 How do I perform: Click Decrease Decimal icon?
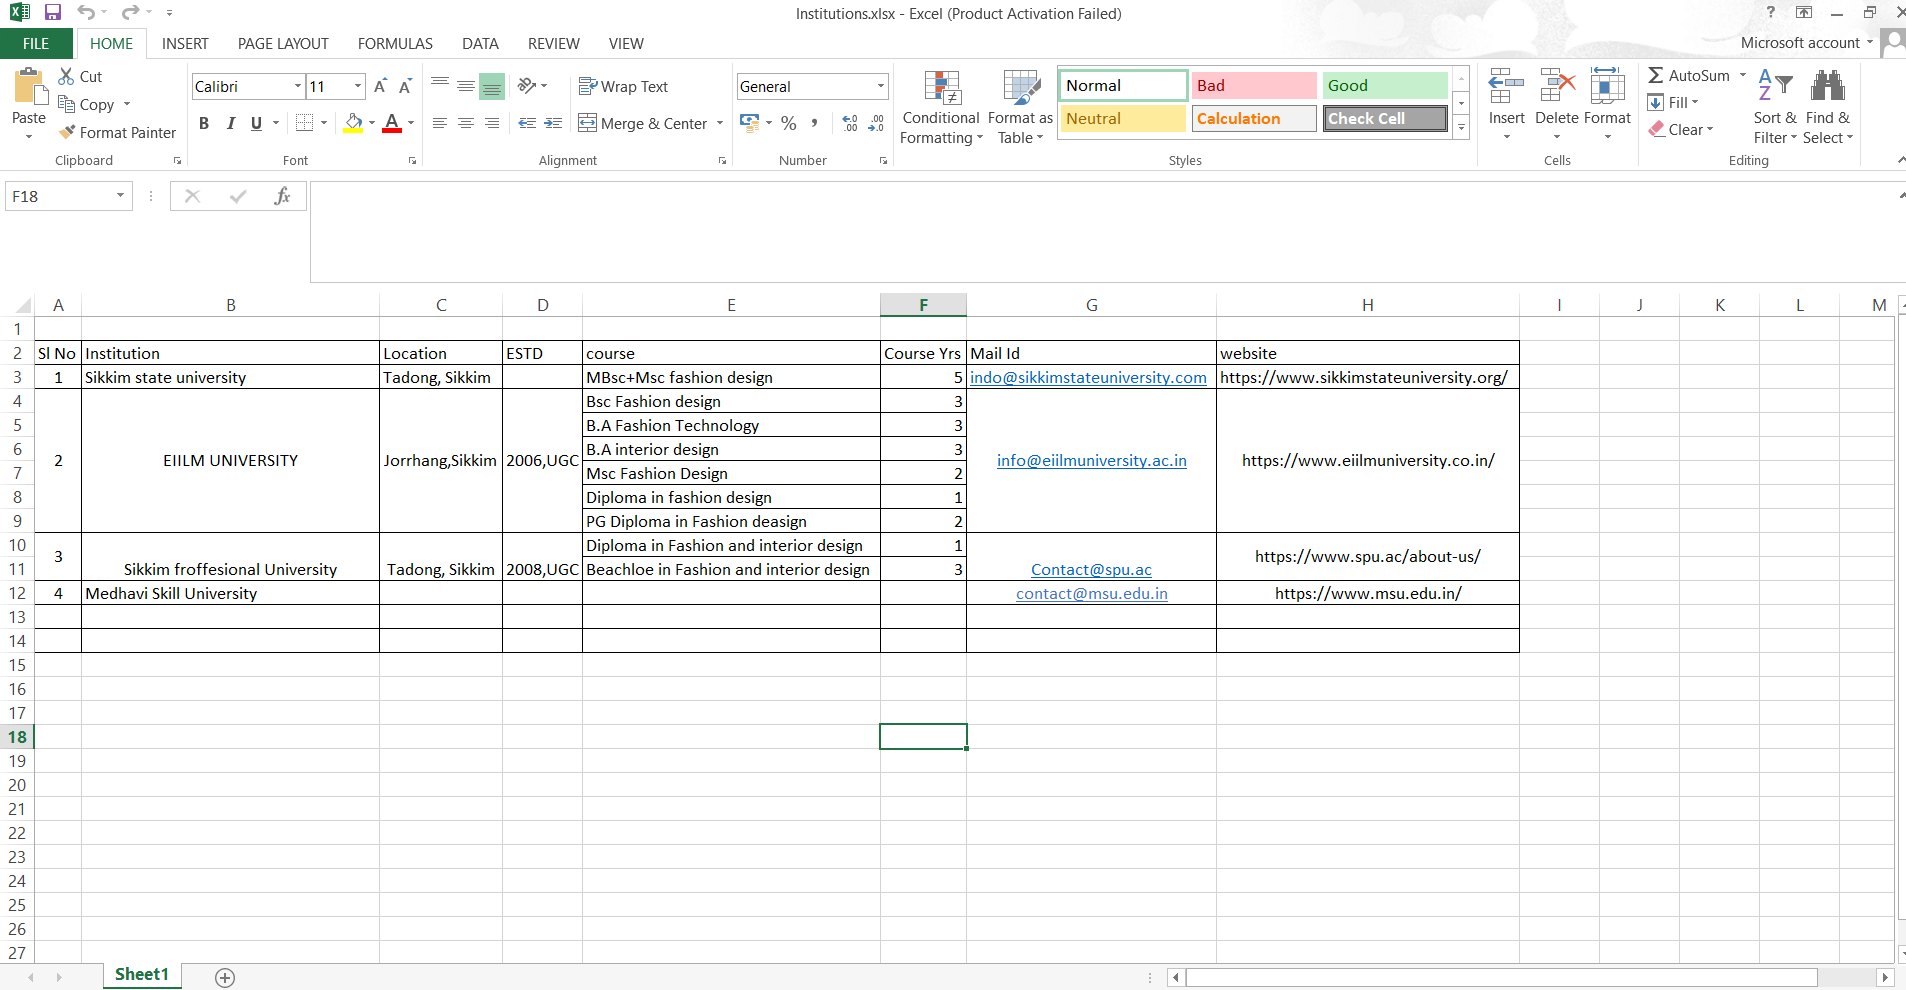[876, 123]
